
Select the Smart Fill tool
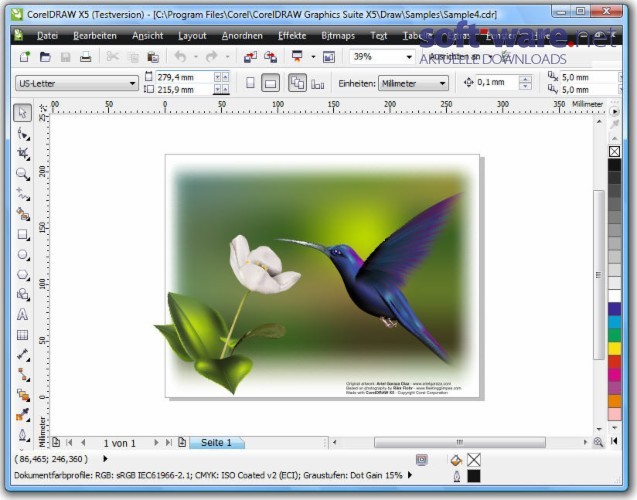coord(23,214)
